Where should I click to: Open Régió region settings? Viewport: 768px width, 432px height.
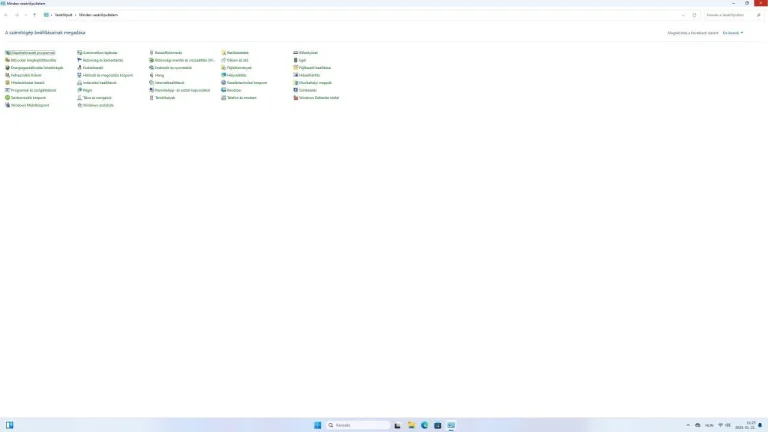(x=85, y=90)
